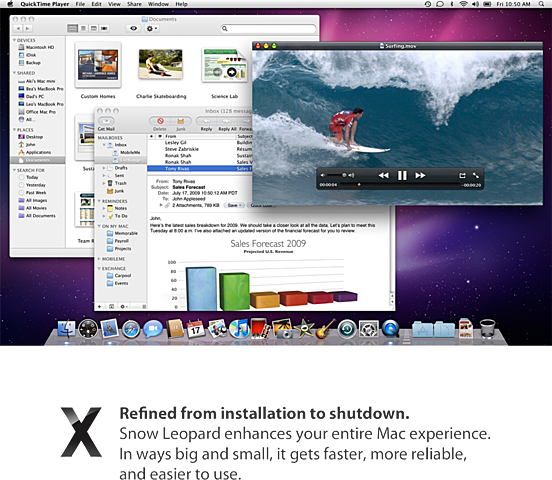Expand Trash mailbox in Mail
552x480 pixels.
click(104, 183)
